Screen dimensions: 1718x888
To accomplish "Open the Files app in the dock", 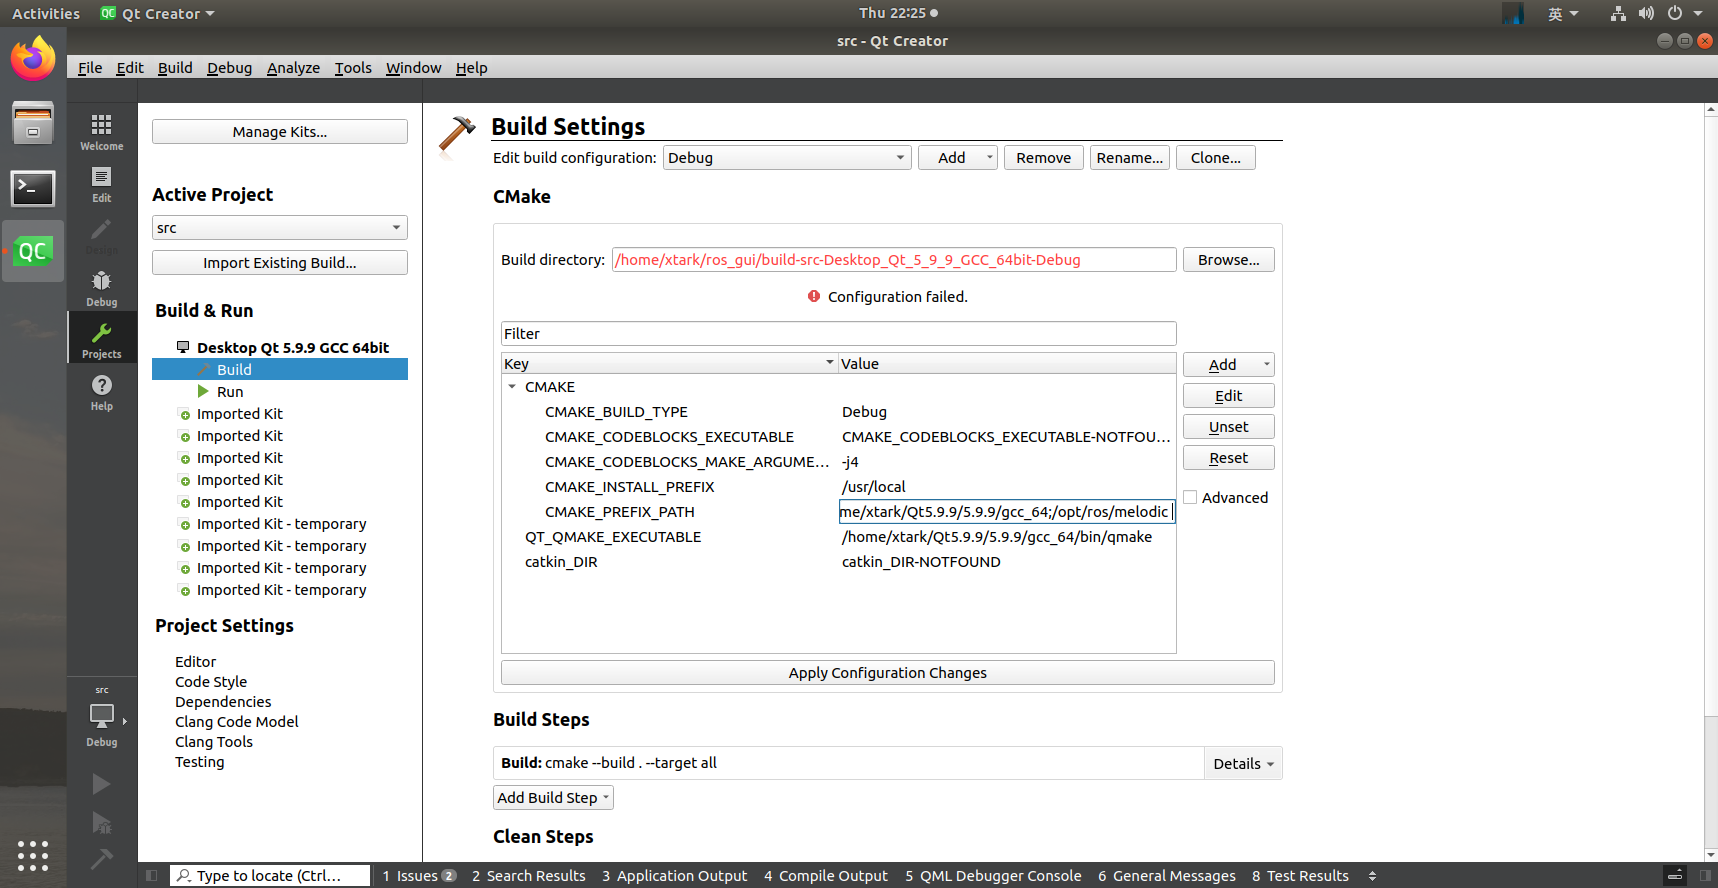I will click(x=33, y=123).
